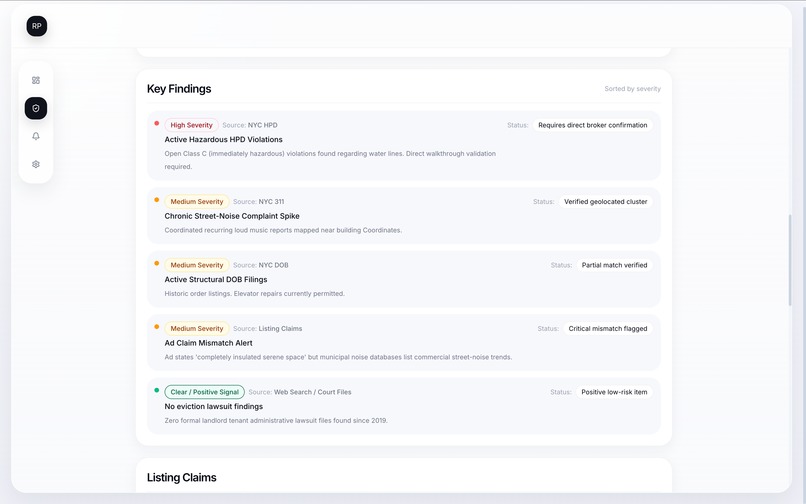
Task: Click the red severity dot on HPD finding
Action: [157, 123]
